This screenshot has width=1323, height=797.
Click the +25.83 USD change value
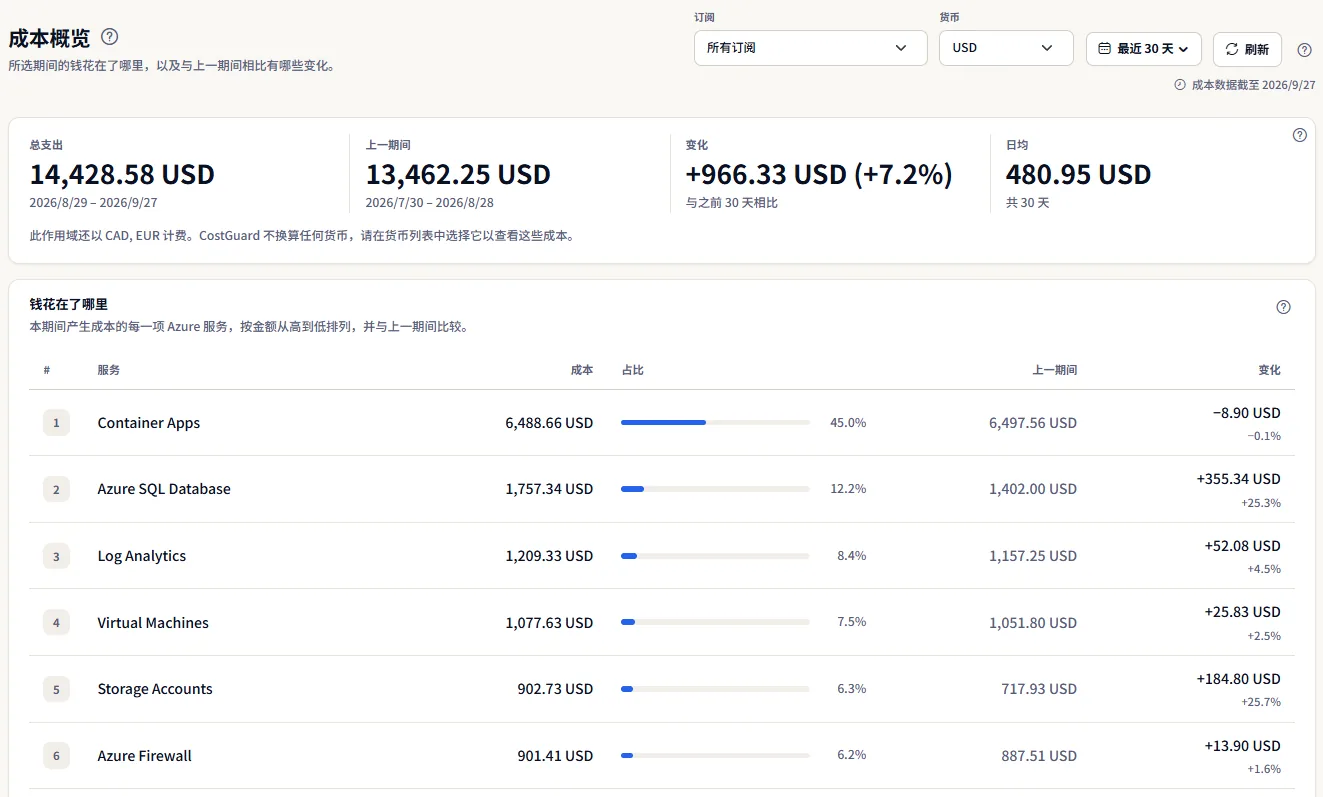tap(1242, 612)
